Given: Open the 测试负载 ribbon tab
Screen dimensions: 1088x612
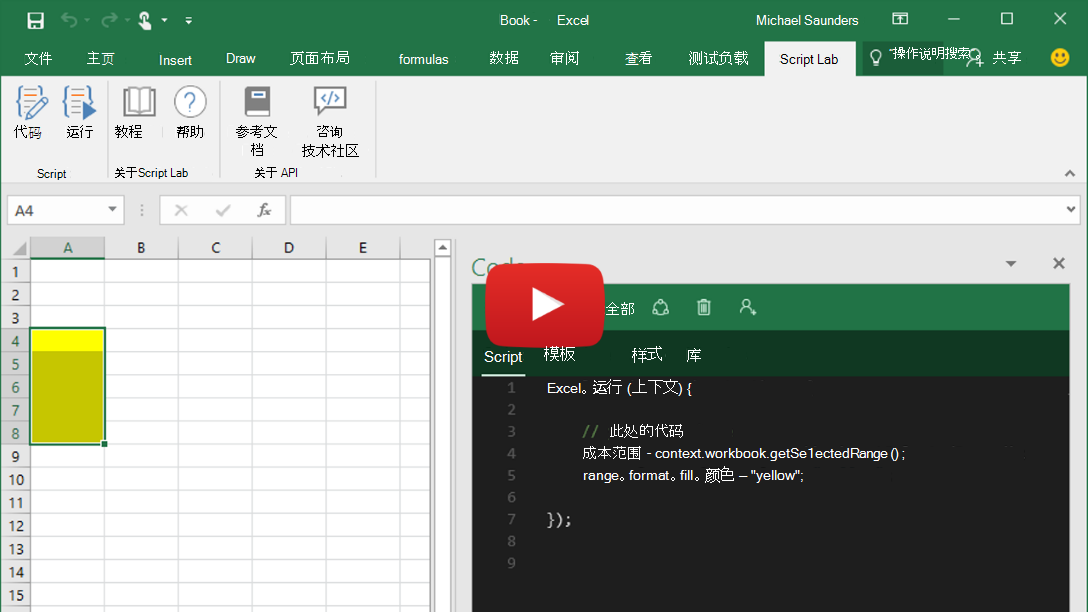Looking at the screenshot, I should [x=718, y=58].
